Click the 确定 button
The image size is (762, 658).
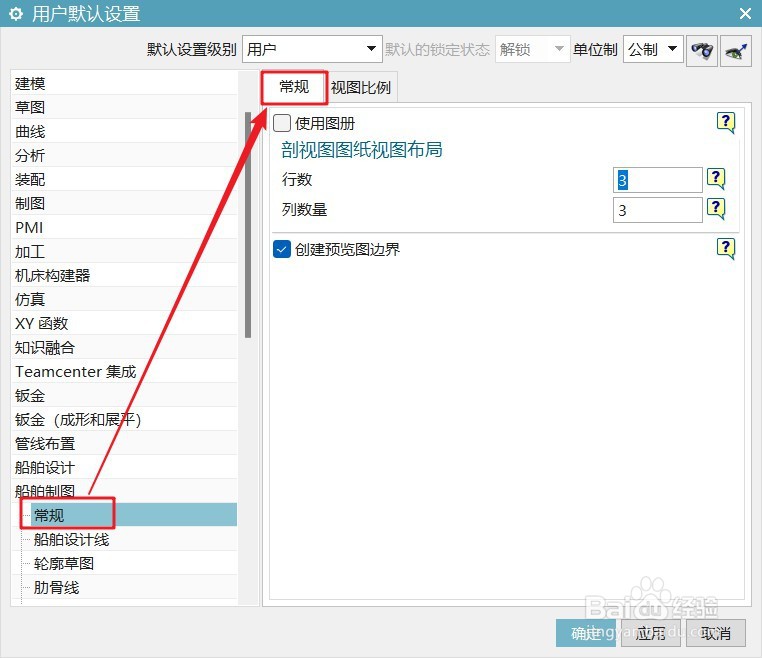[586, 633]
